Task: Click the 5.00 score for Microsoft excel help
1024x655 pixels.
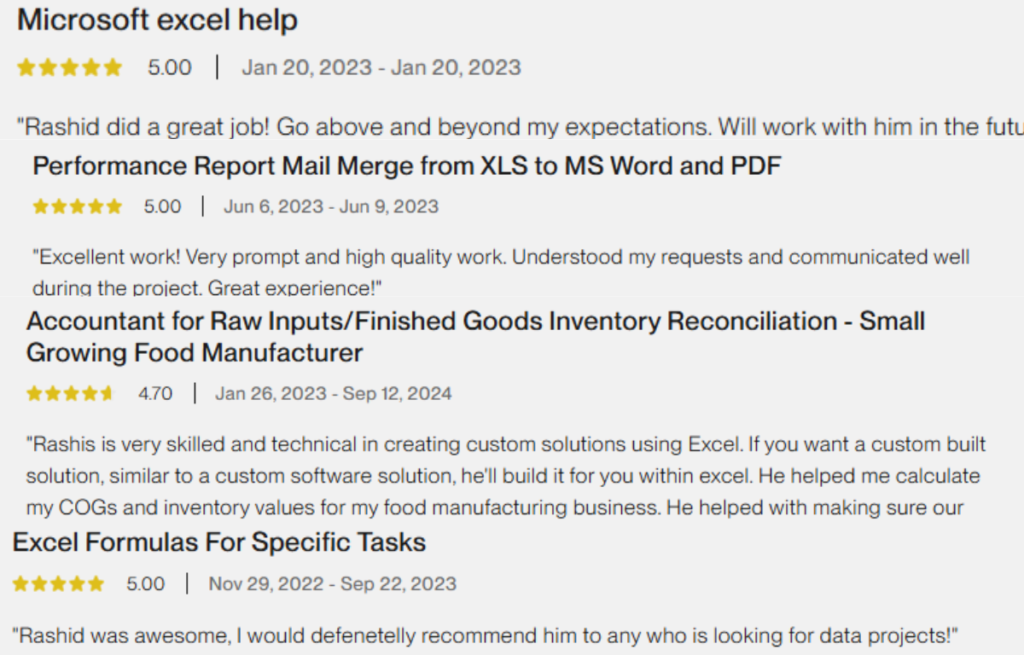Action: pos(170,67)
